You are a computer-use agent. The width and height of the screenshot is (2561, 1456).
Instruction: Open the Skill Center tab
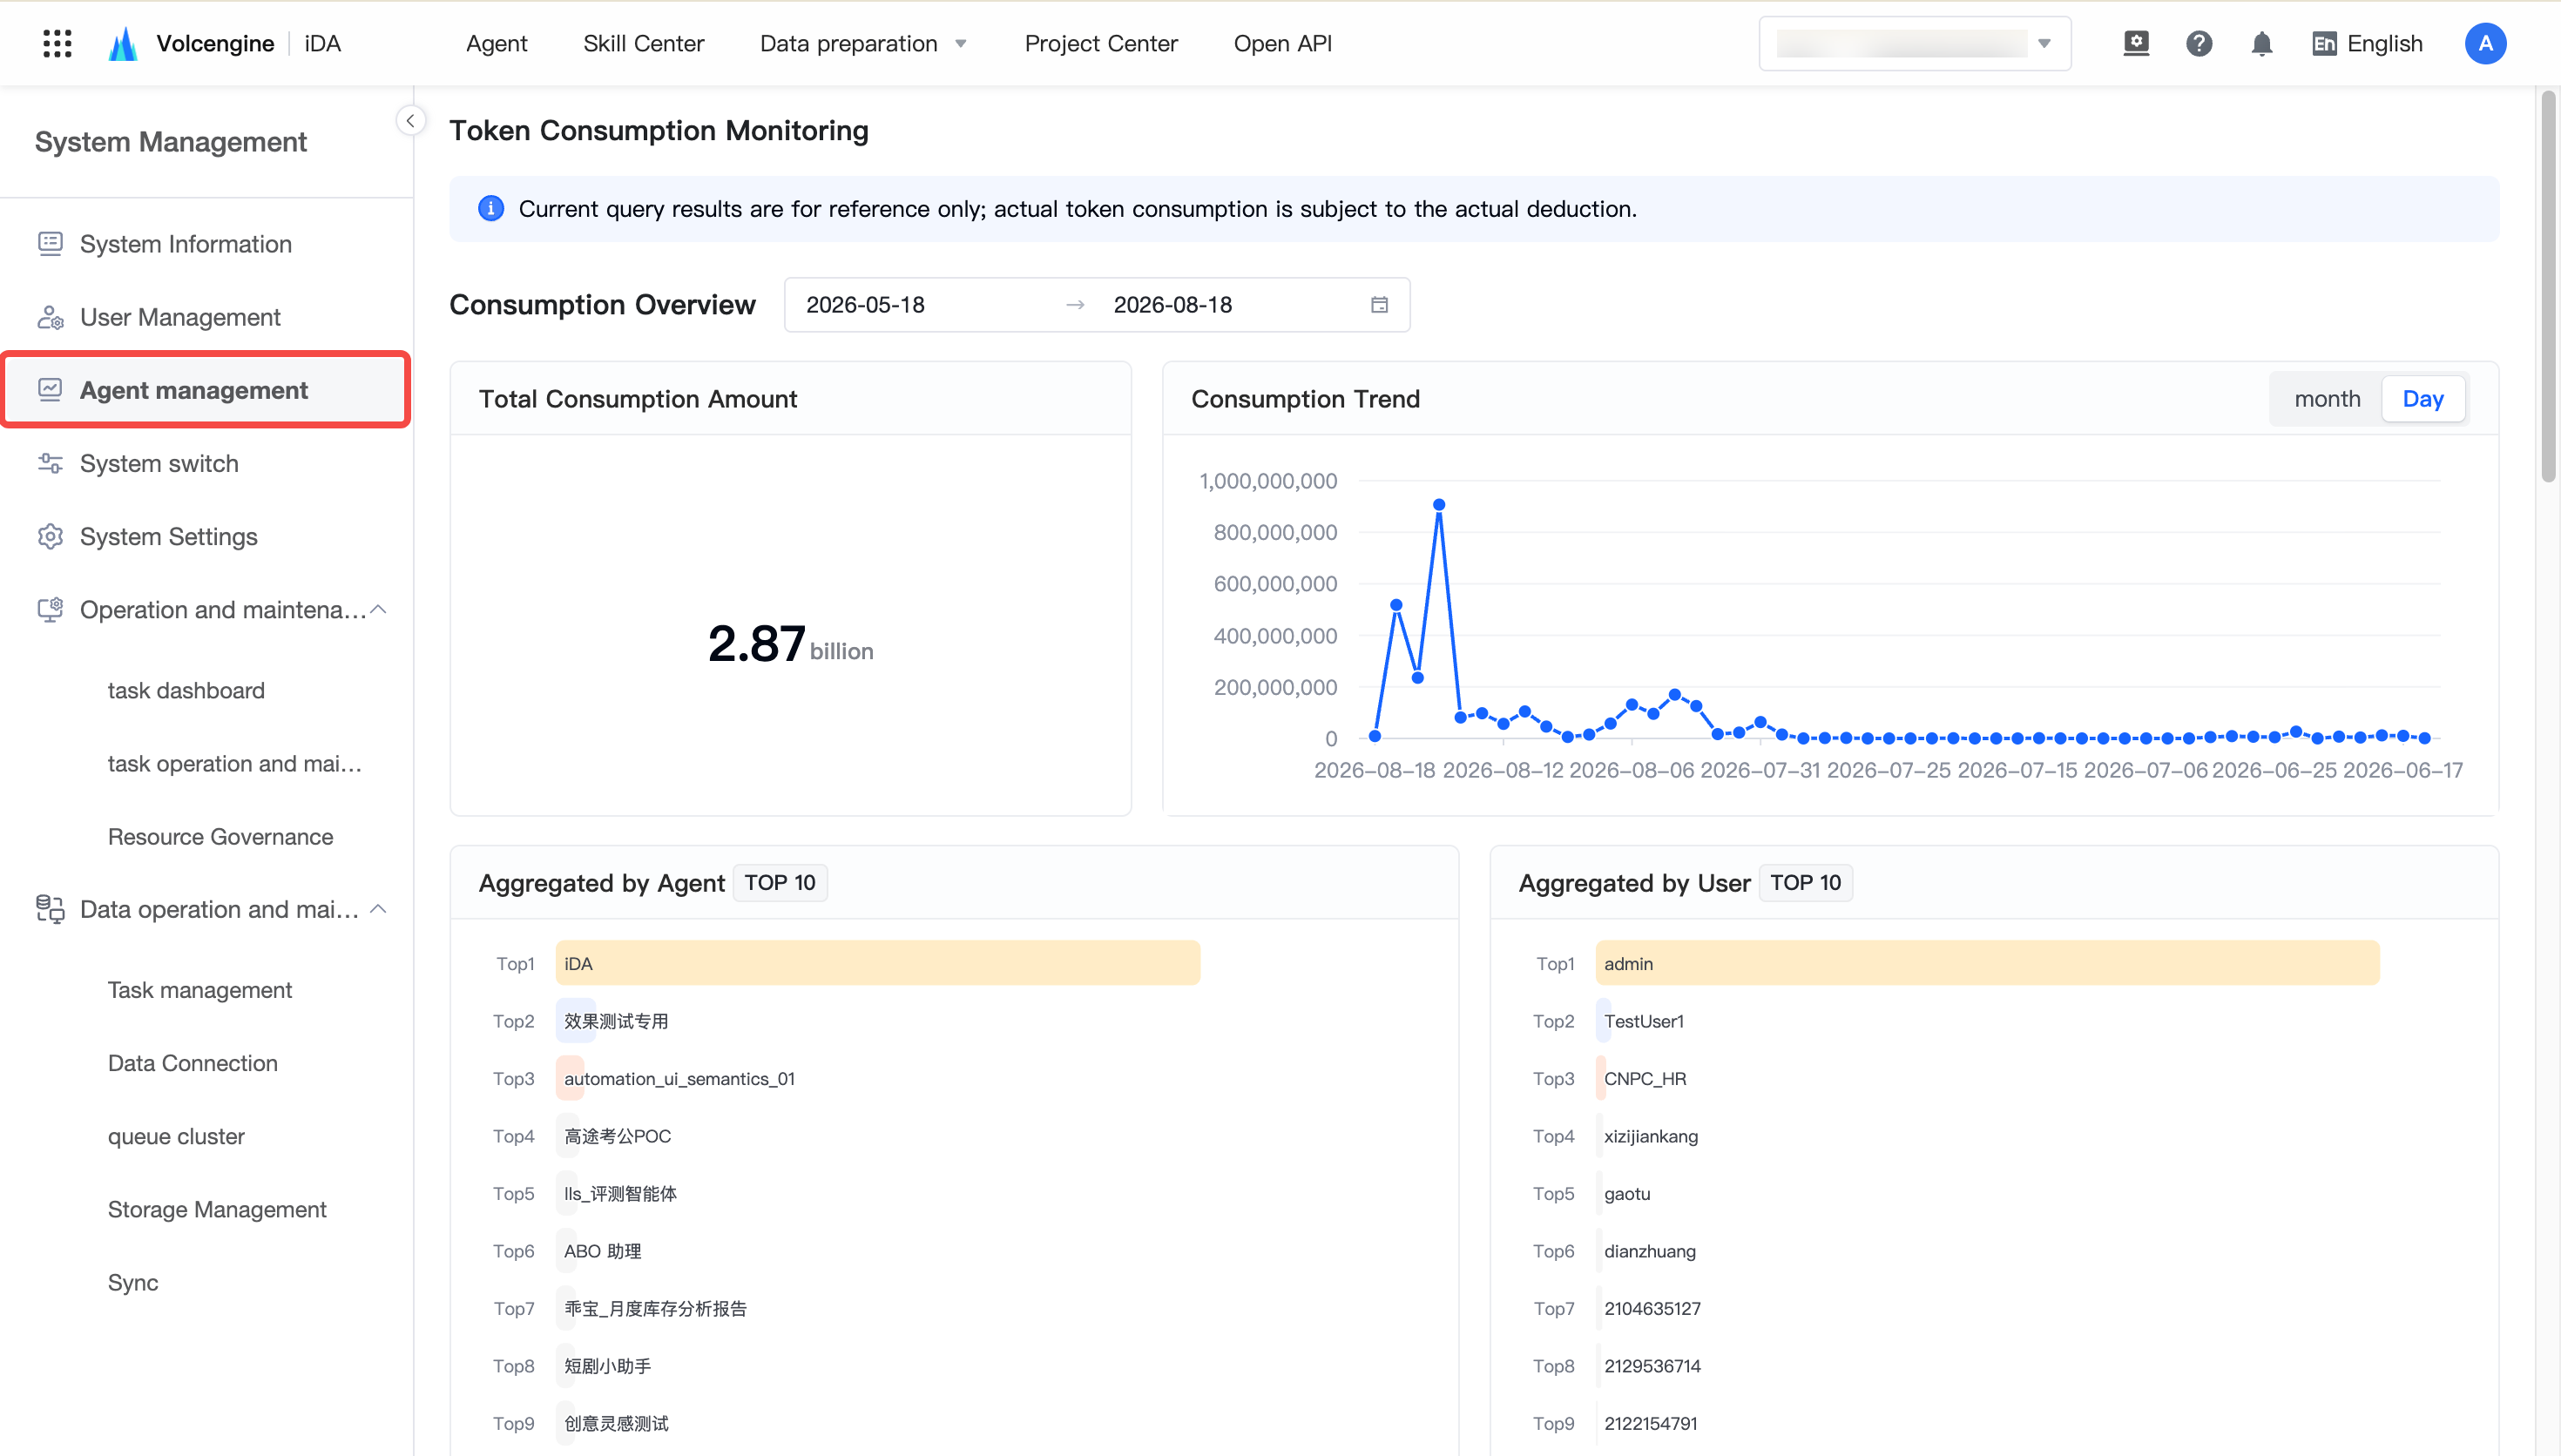click(x=643, y=43)
